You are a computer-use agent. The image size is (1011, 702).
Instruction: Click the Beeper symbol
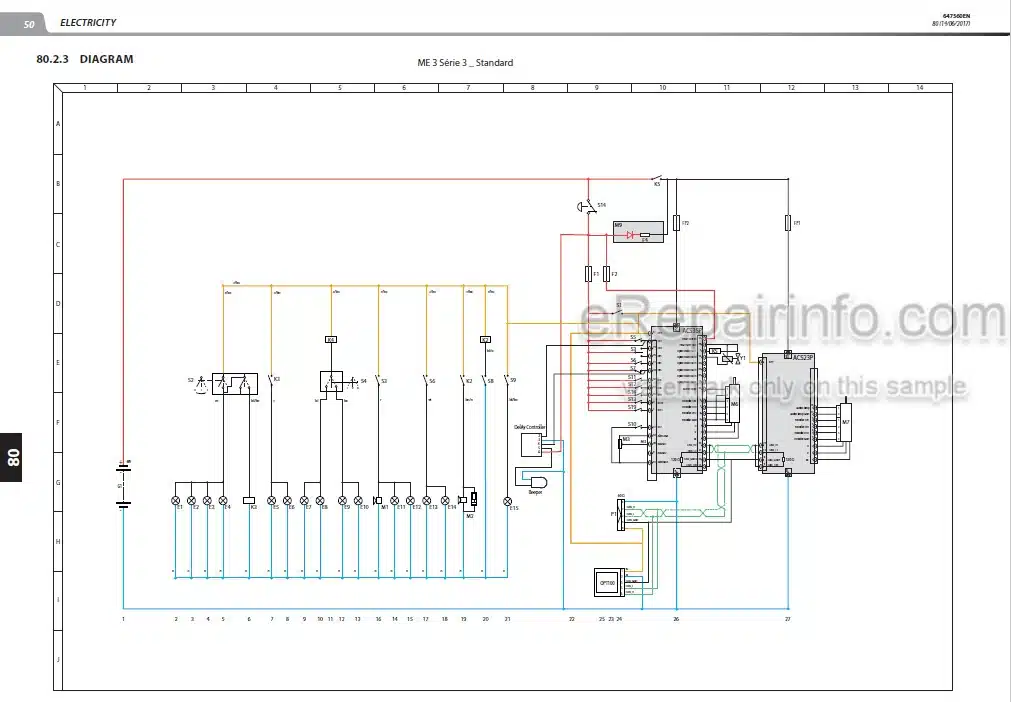point(537,482)
